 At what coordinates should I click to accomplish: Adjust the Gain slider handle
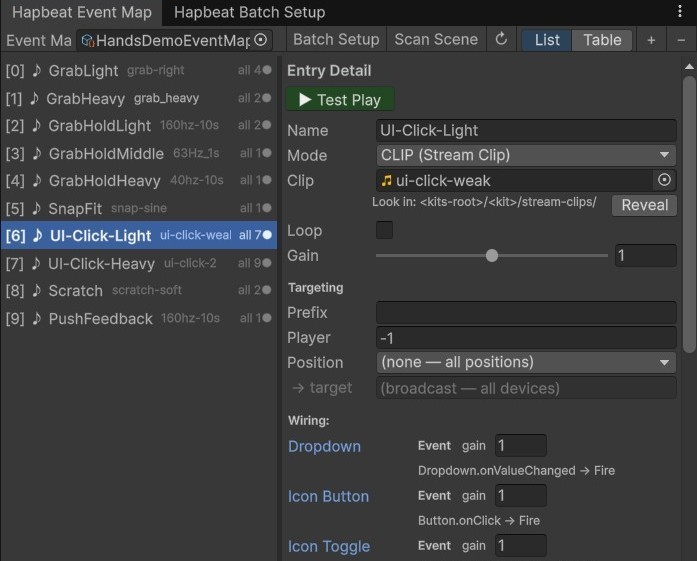coord(492,256)
